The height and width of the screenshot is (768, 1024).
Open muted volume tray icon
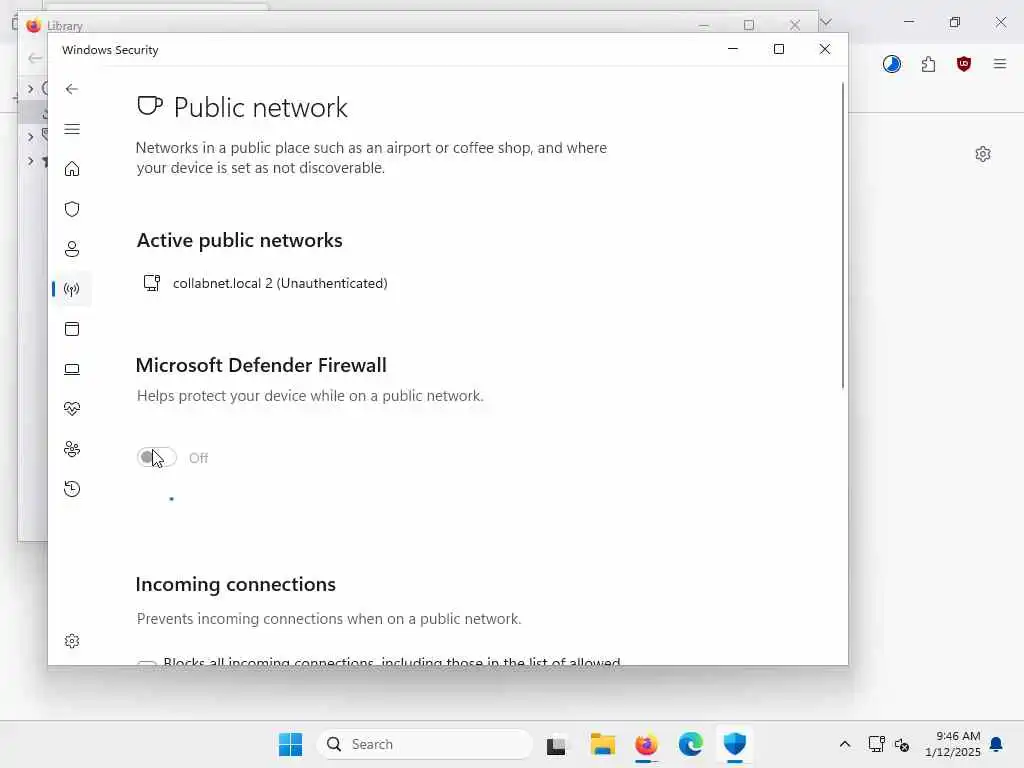(x=902, y=744)
